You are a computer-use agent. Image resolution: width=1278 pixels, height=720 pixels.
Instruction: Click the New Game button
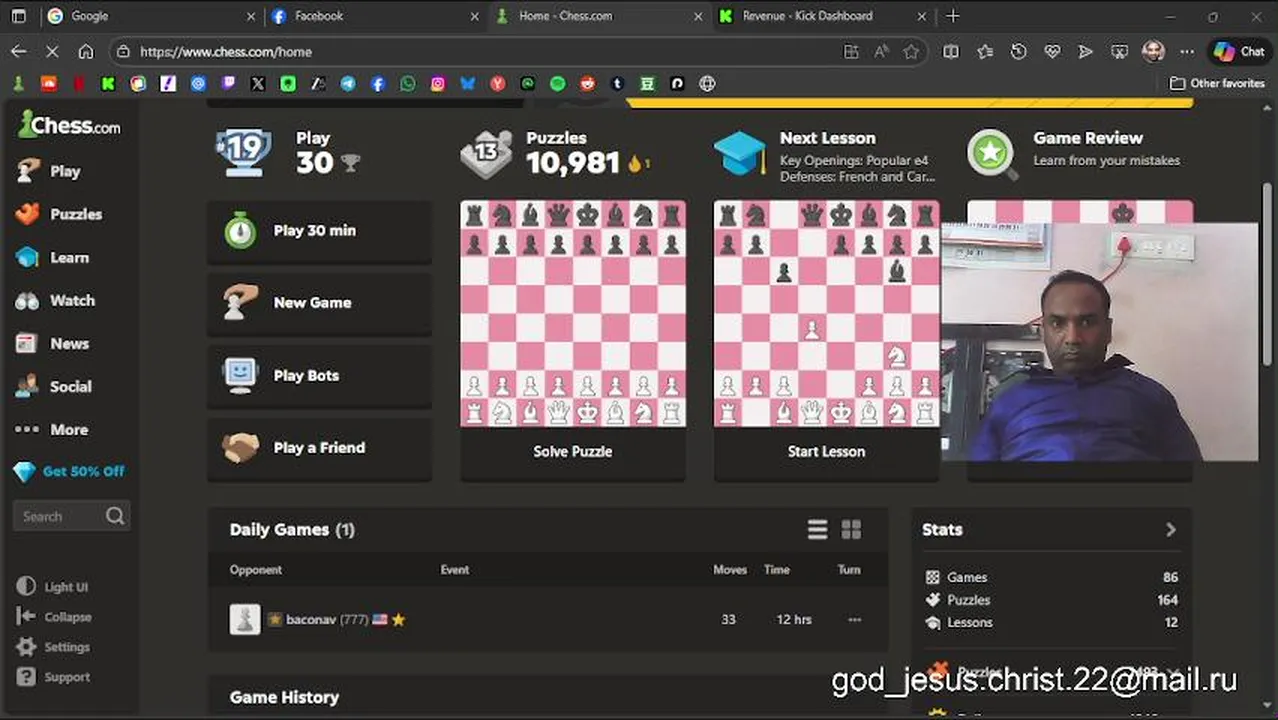click(x=319, y=303)
